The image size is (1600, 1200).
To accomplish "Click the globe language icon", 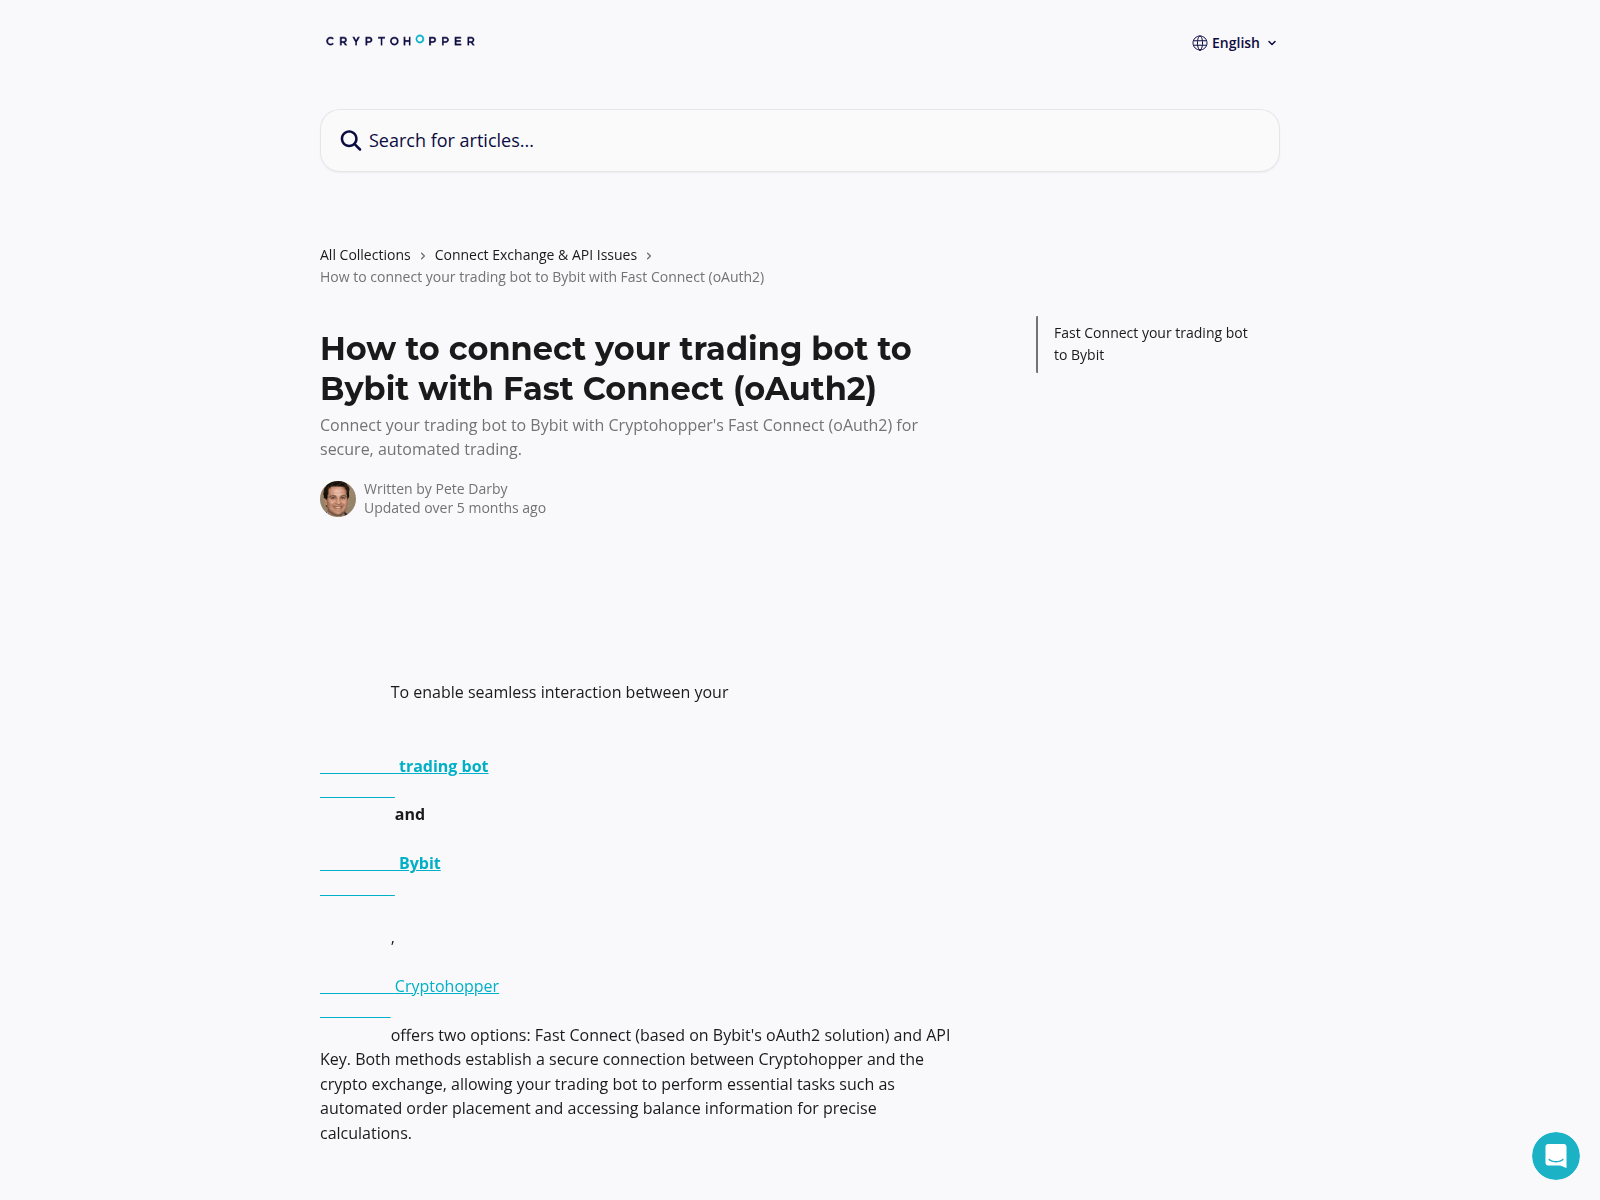I will [x=1200, y=43].
